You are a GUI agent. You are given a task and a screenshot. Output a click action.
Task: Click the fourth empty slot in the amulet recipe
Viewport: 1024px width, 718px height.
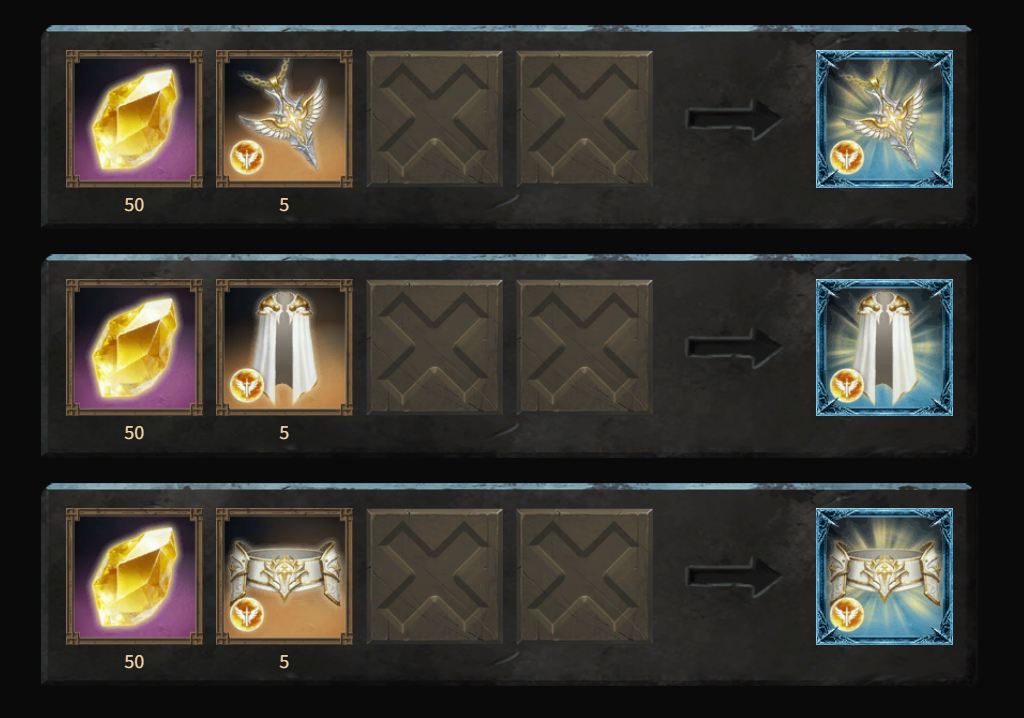(x=584, y=119)
